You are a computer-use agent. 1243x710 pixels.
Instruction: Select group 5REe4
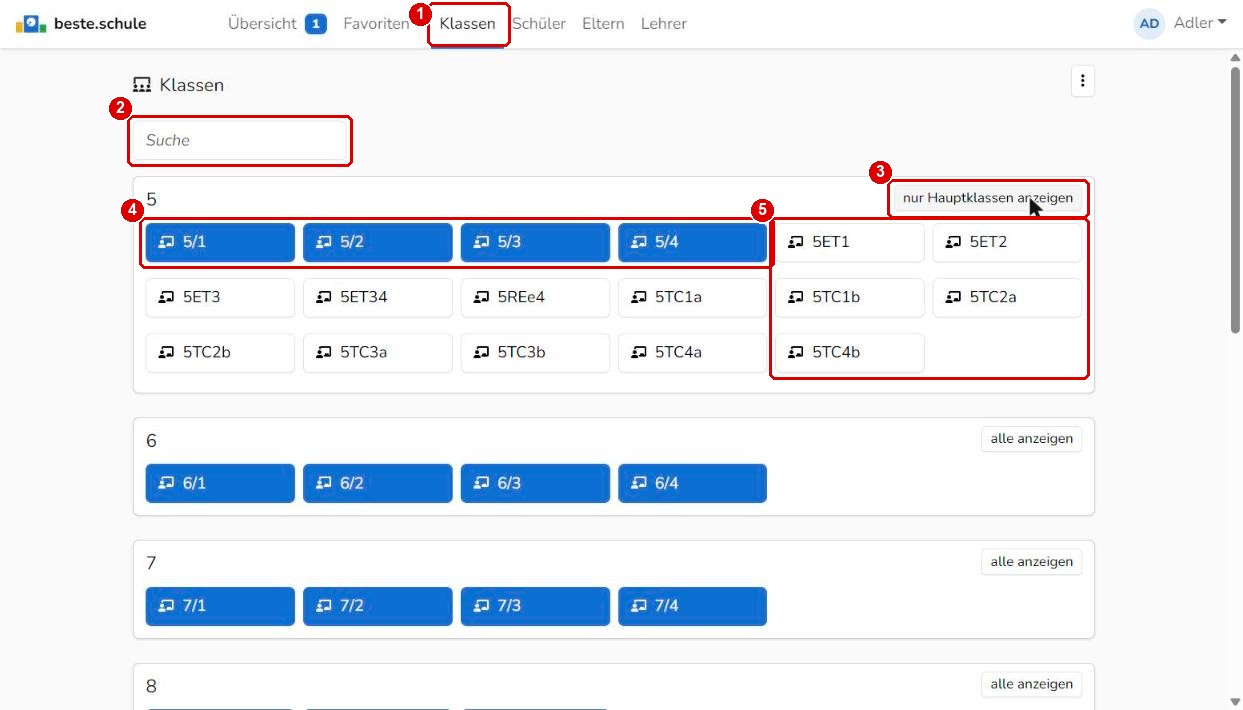(535, 298)
